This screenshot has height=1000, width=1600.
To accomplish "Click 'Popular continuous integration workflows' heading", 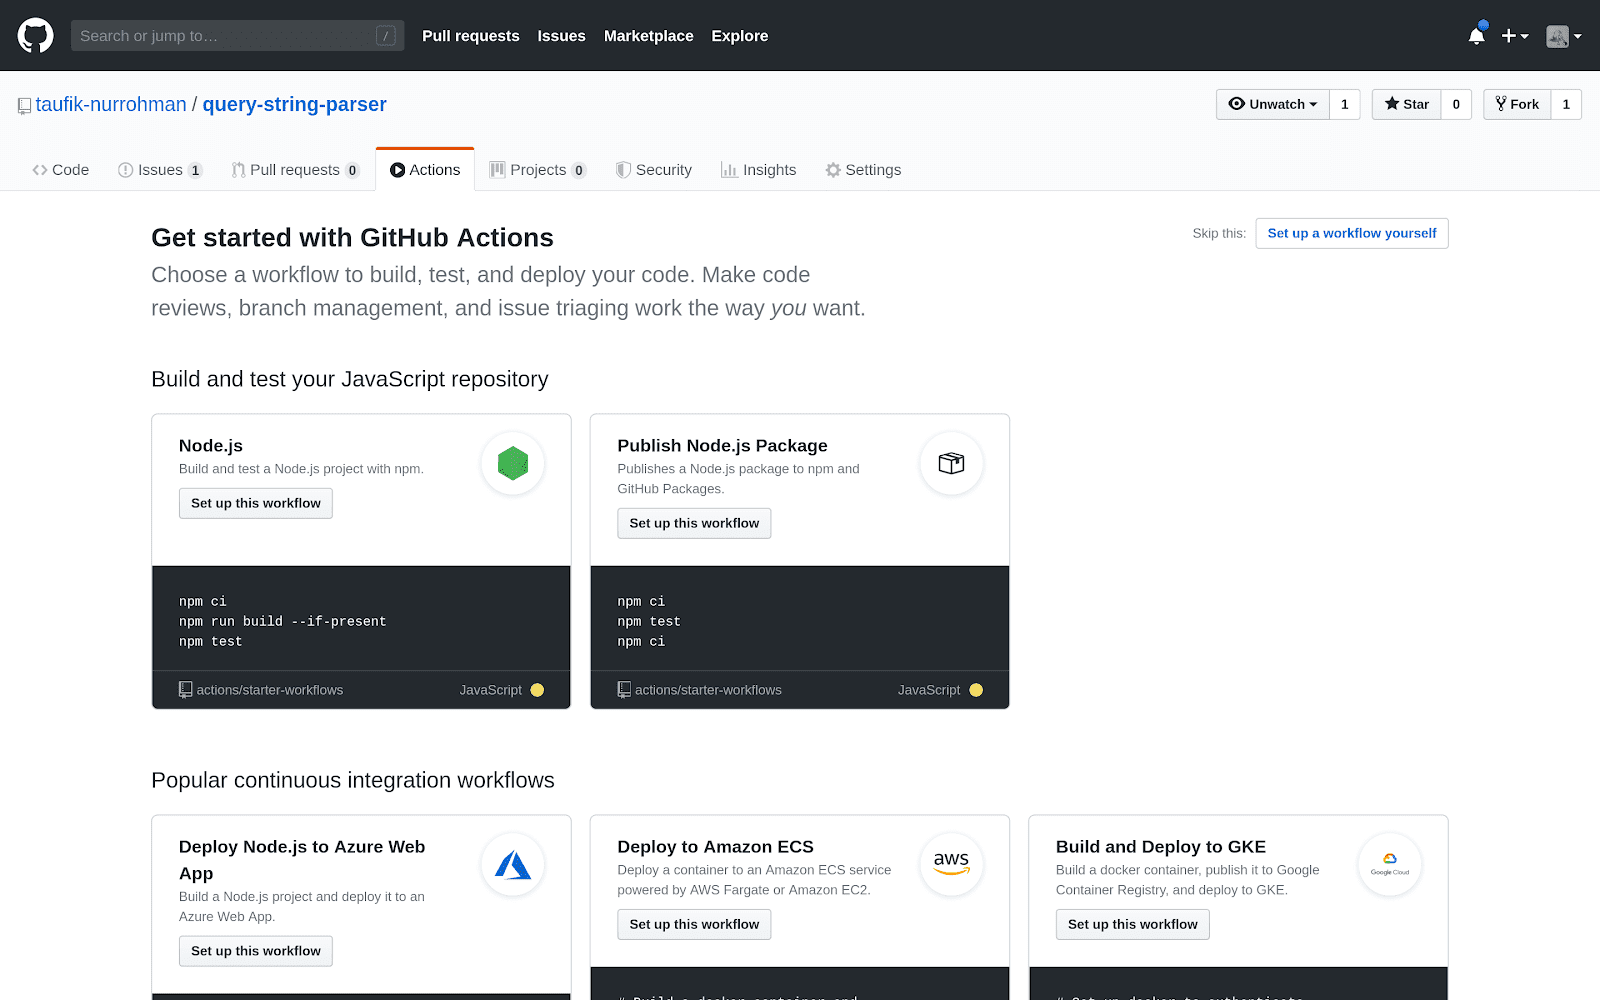I will click(353, 780).
